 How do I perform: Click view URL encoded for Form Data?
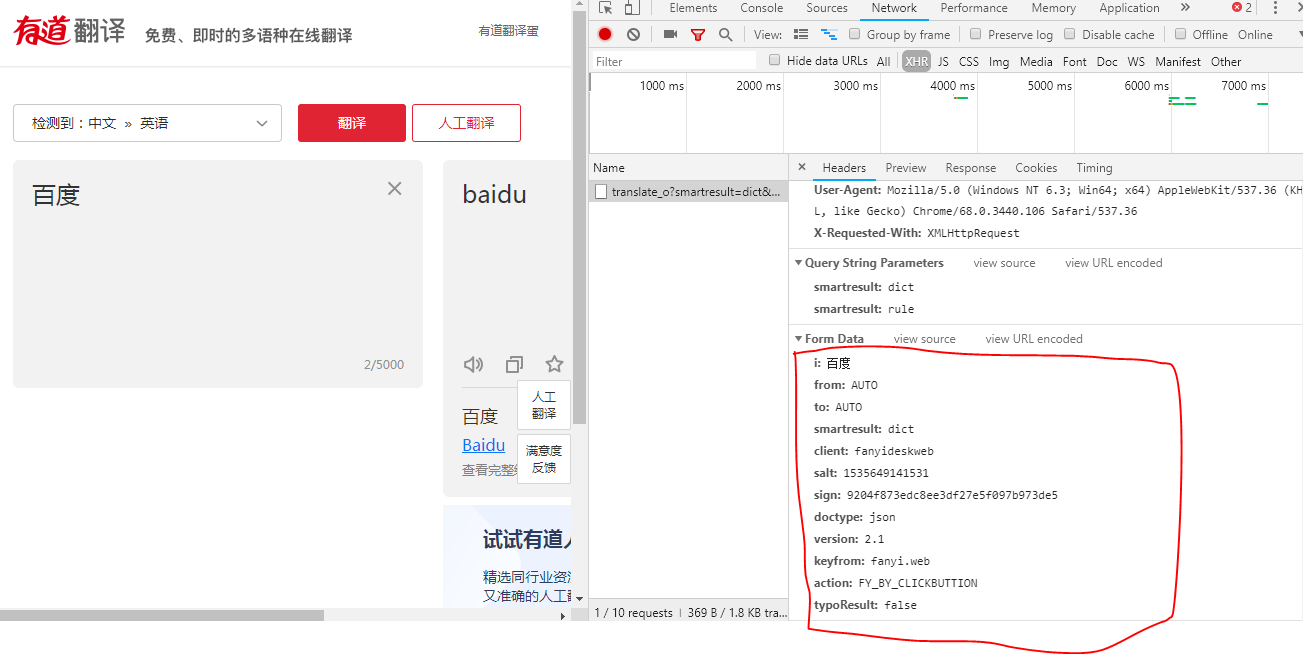pos(1034,339)
